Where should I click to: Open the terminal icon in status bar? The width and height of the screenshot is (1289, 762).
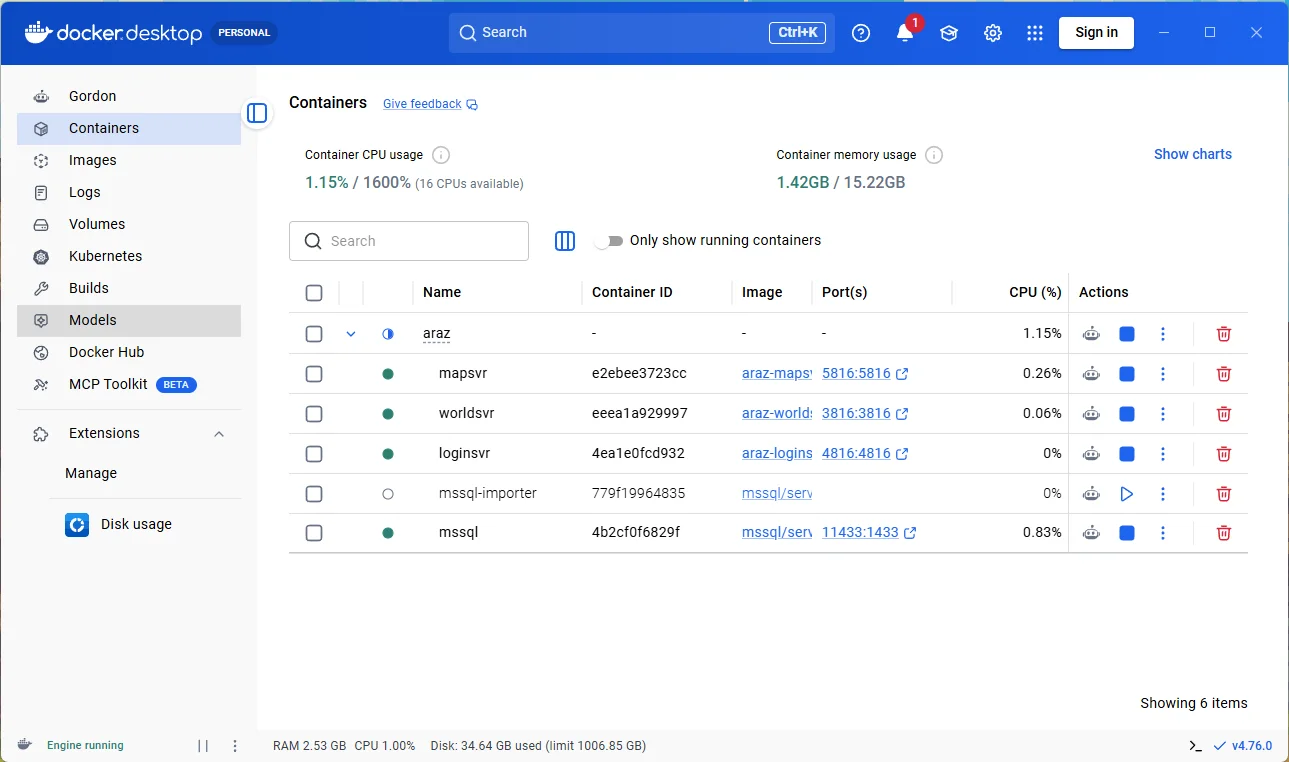pos(1195,746)
